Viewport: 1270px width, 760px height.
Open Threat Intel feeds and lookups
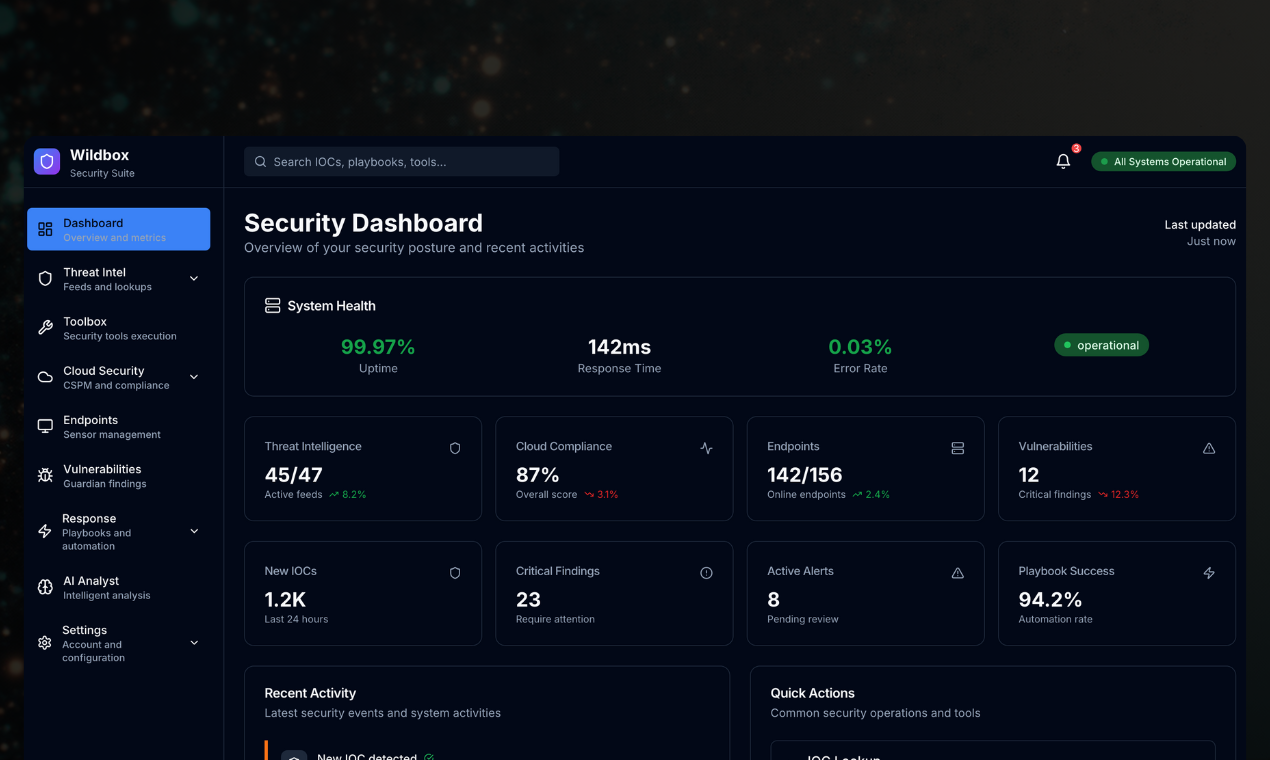[118, 279]
